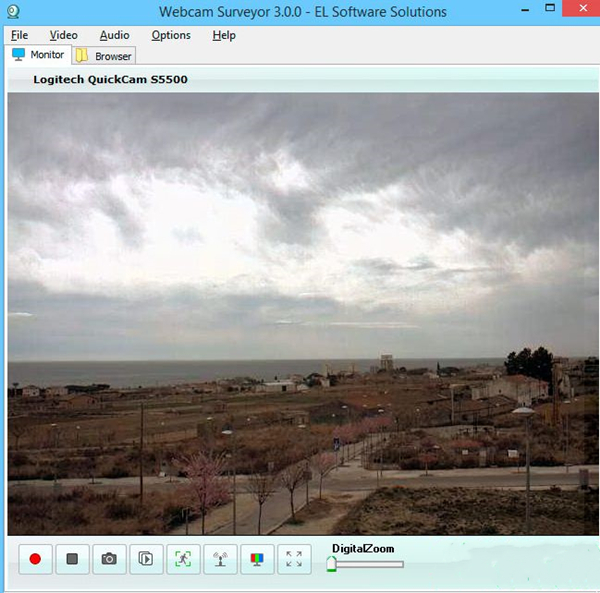The height and width of the screenshot is (593, 600).
Task: Open video adjustments via the color monitor icon
Action: click(x=257, y=559)
